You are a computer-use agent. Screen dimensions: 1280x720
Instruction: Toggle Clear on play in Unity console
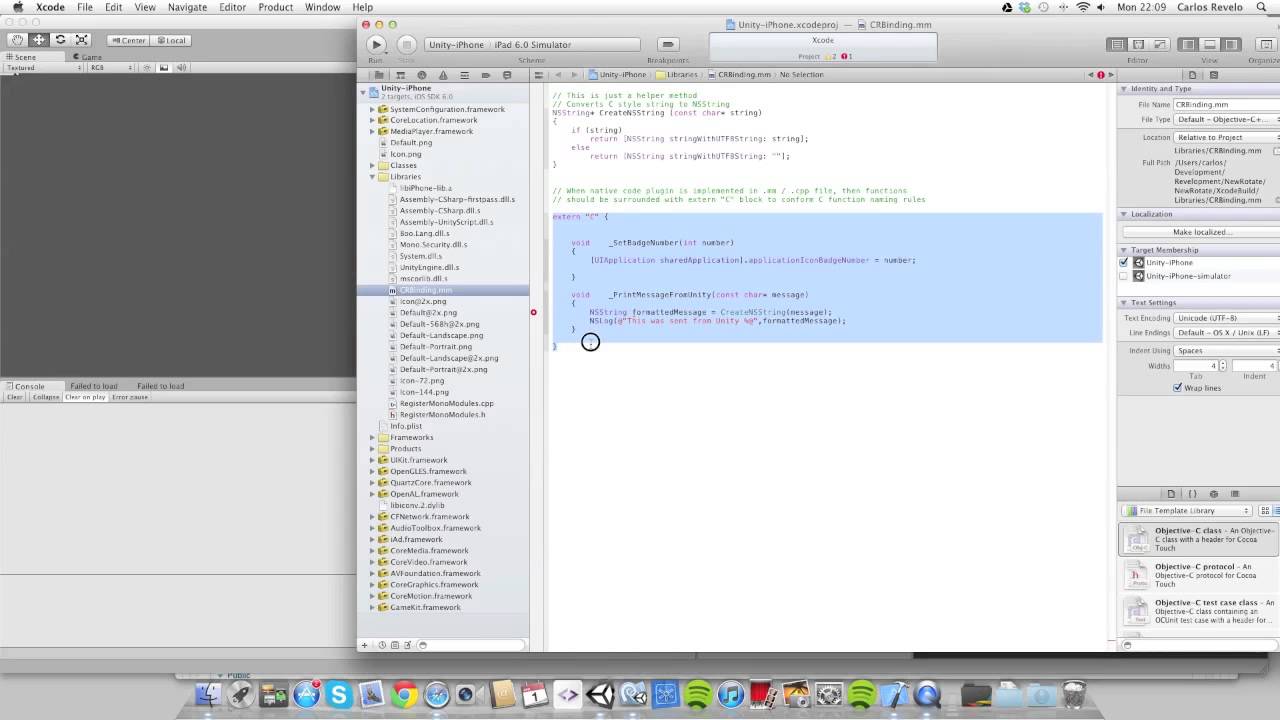(85, 397)
